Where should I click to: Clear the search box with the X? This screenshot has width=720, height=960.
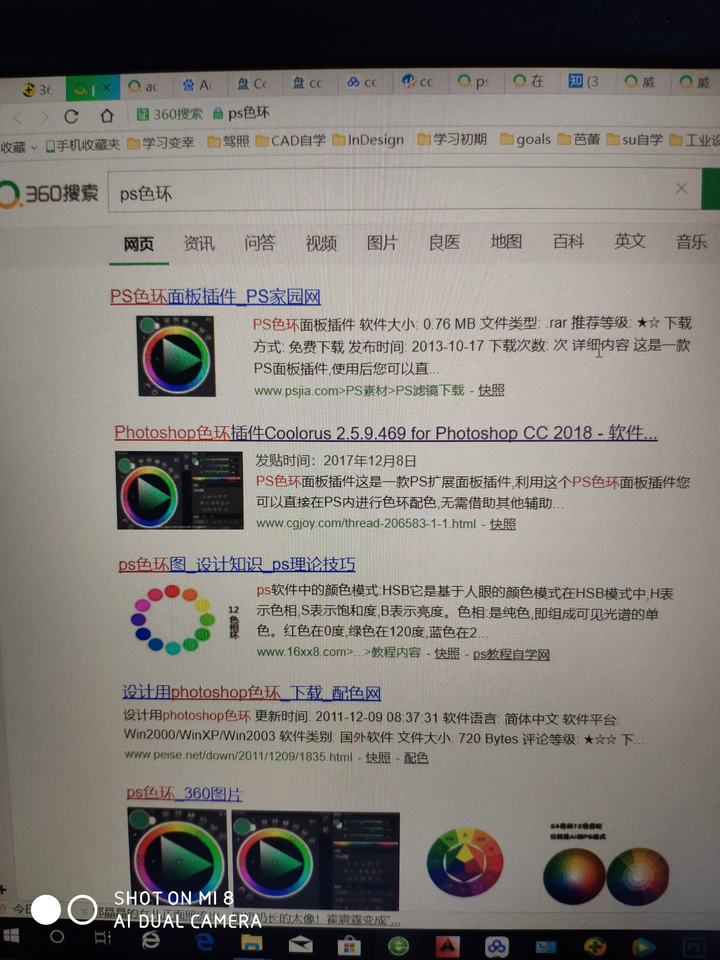coord(681,189)
